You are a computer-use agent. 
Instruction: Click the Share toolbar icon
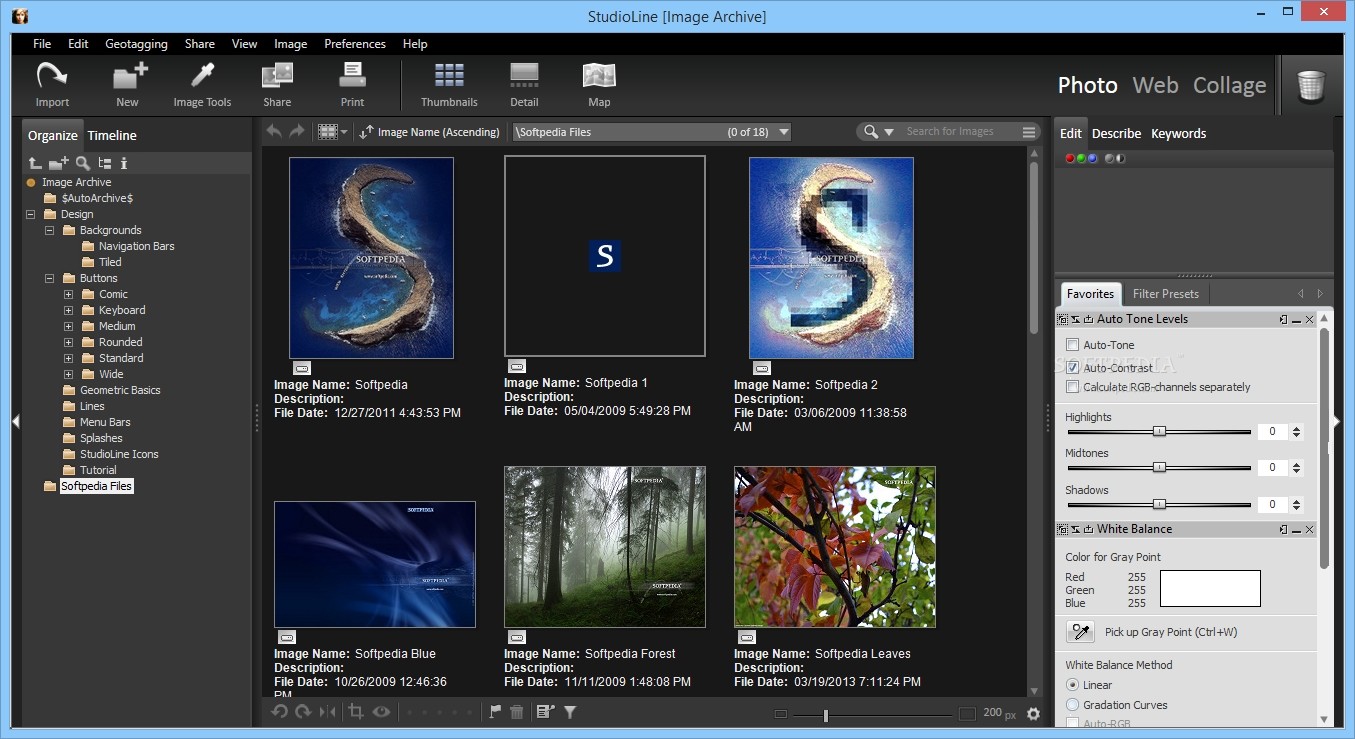pyautogui.click(x=277, y=76)
